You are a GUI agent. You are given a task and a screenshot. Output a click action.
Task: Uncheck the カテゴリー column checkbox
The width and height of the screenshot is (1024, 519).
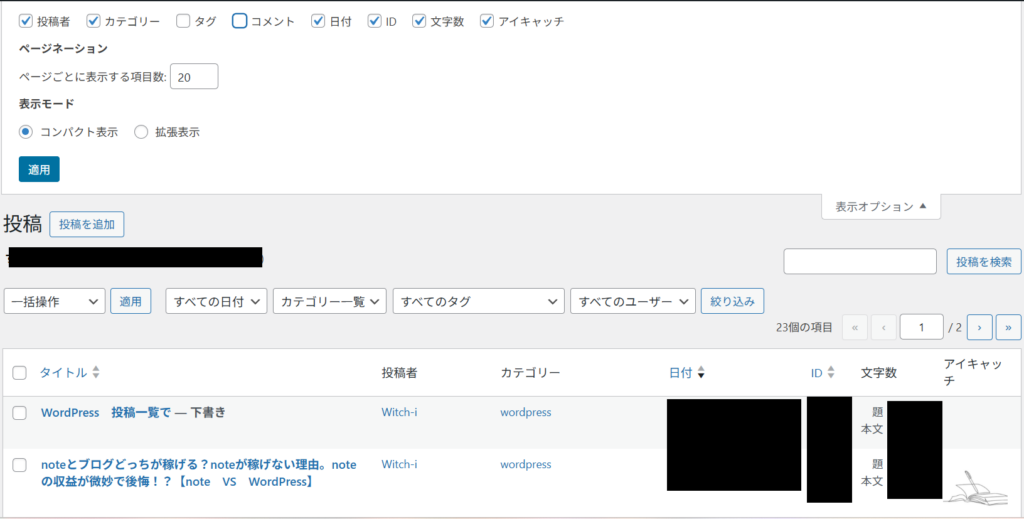93,22
